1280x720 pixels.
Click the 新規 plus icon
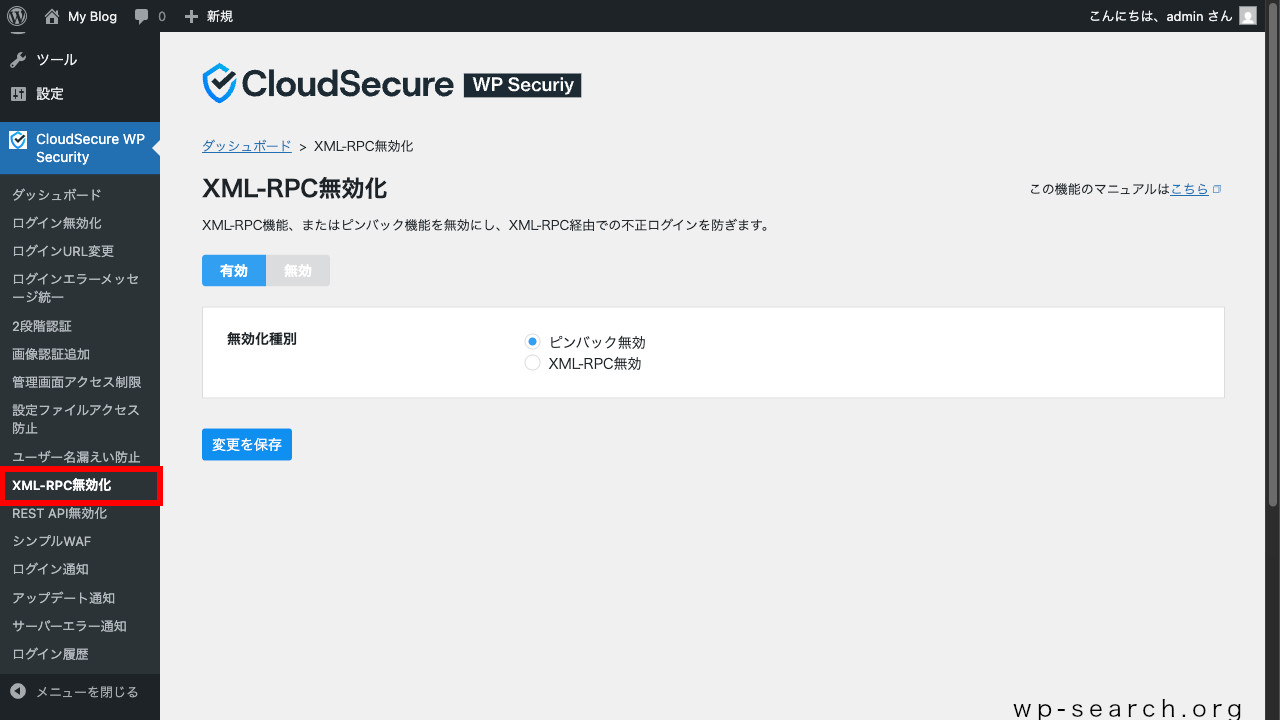tap(190, 15)
